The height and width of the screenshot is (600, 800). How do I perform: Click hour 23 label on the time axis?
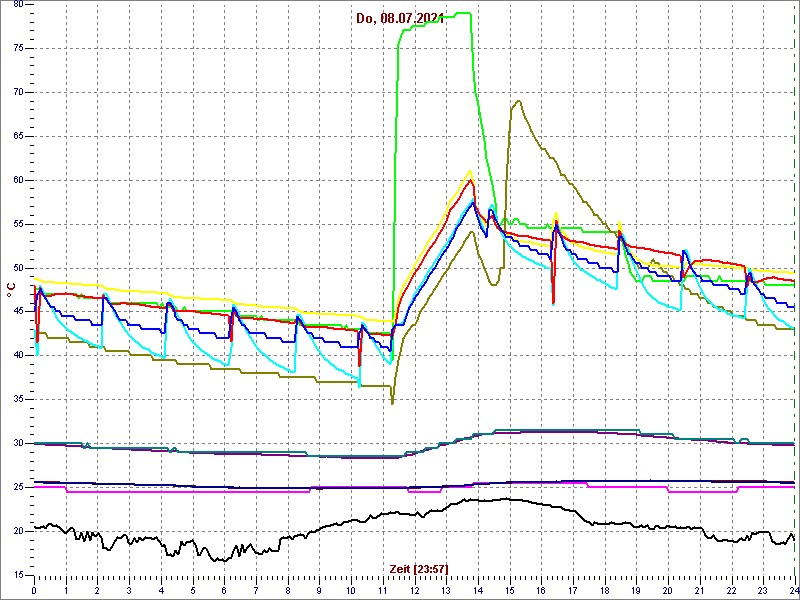pyautogui.click(x=762, y=590)
